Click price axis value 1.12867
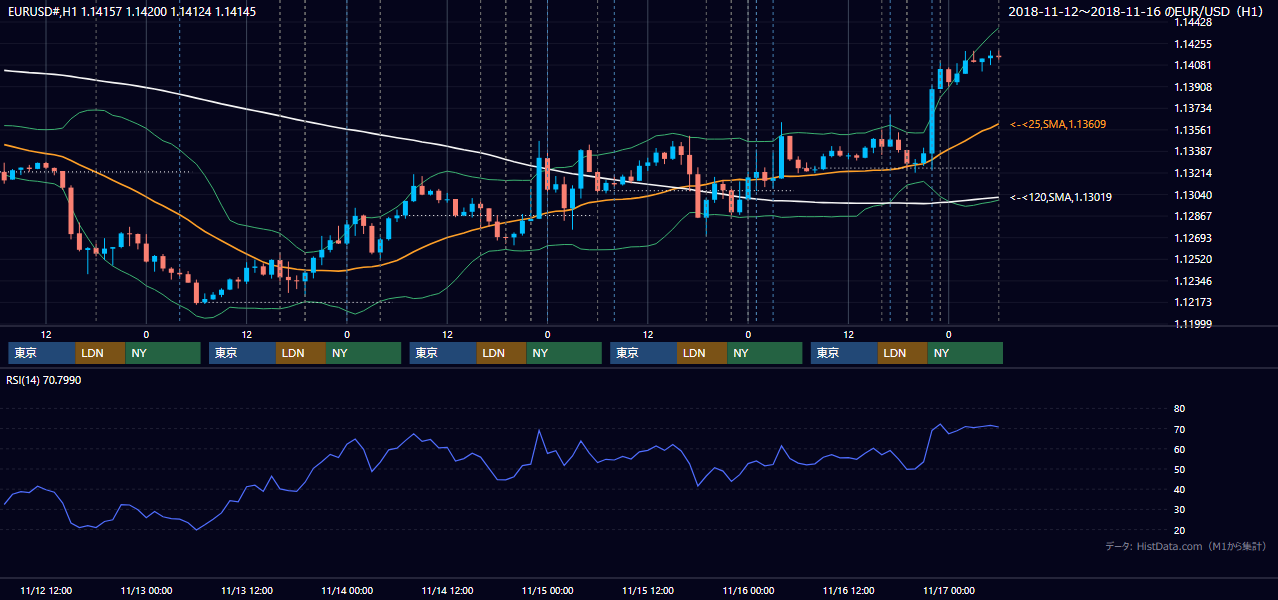Screen dimensions: 1278x600 (1192, 216)
